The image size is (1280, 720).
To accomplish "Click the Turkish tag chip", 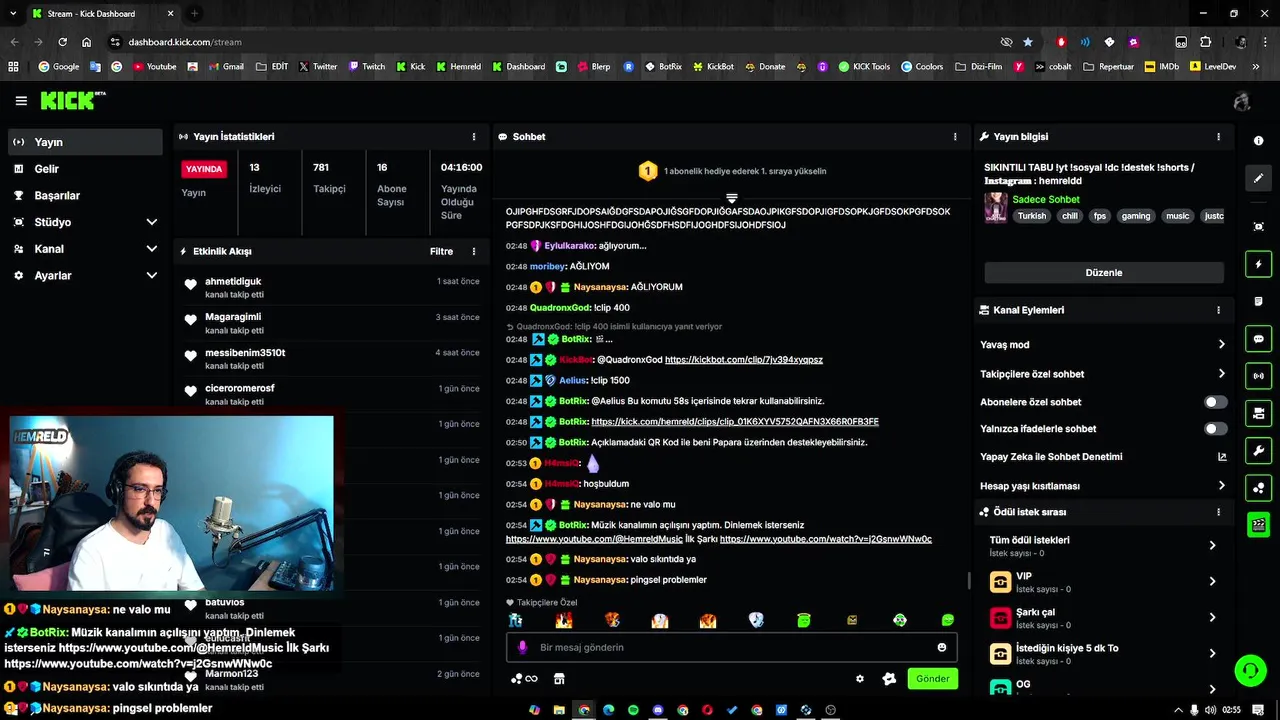I will pyautogui.click(x=1032, y=216).
